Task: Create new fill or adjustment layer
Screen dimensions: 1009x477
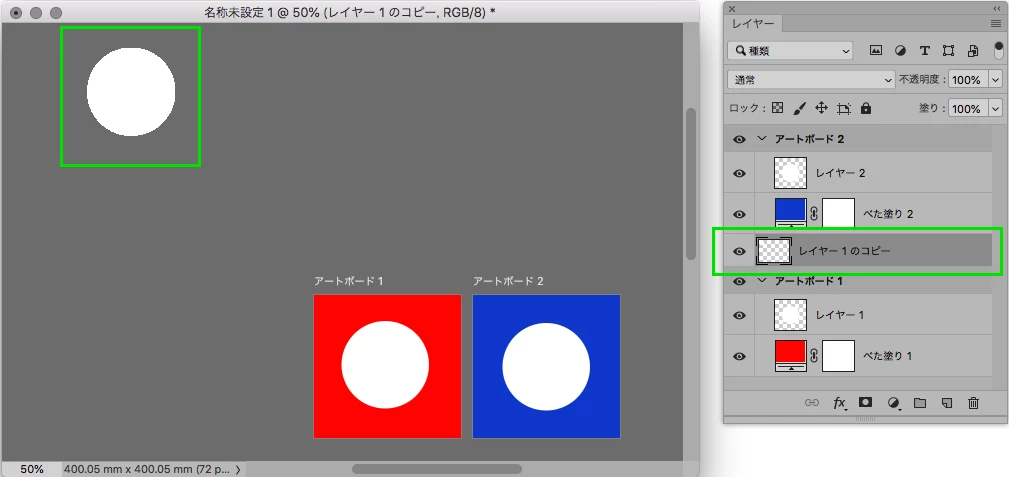Action: 893,403
